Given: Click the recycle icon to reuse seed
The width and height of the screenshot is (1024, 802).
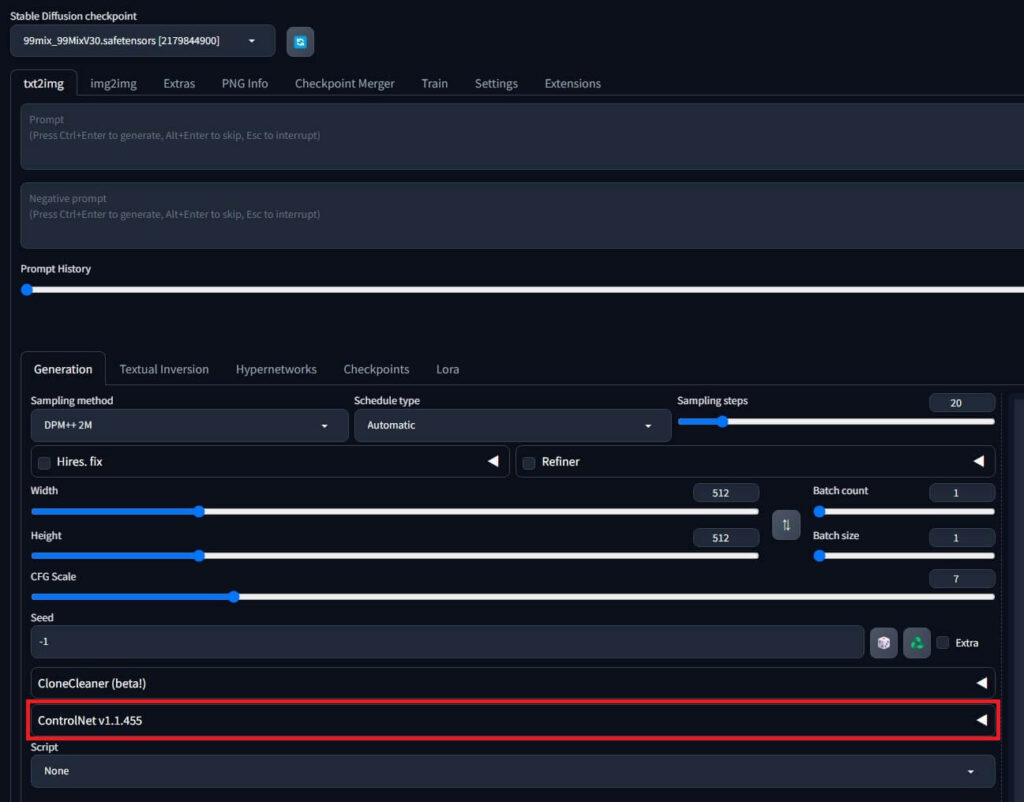Looking at the screenshot, I should pyautogui.click(x=917, y=642).
